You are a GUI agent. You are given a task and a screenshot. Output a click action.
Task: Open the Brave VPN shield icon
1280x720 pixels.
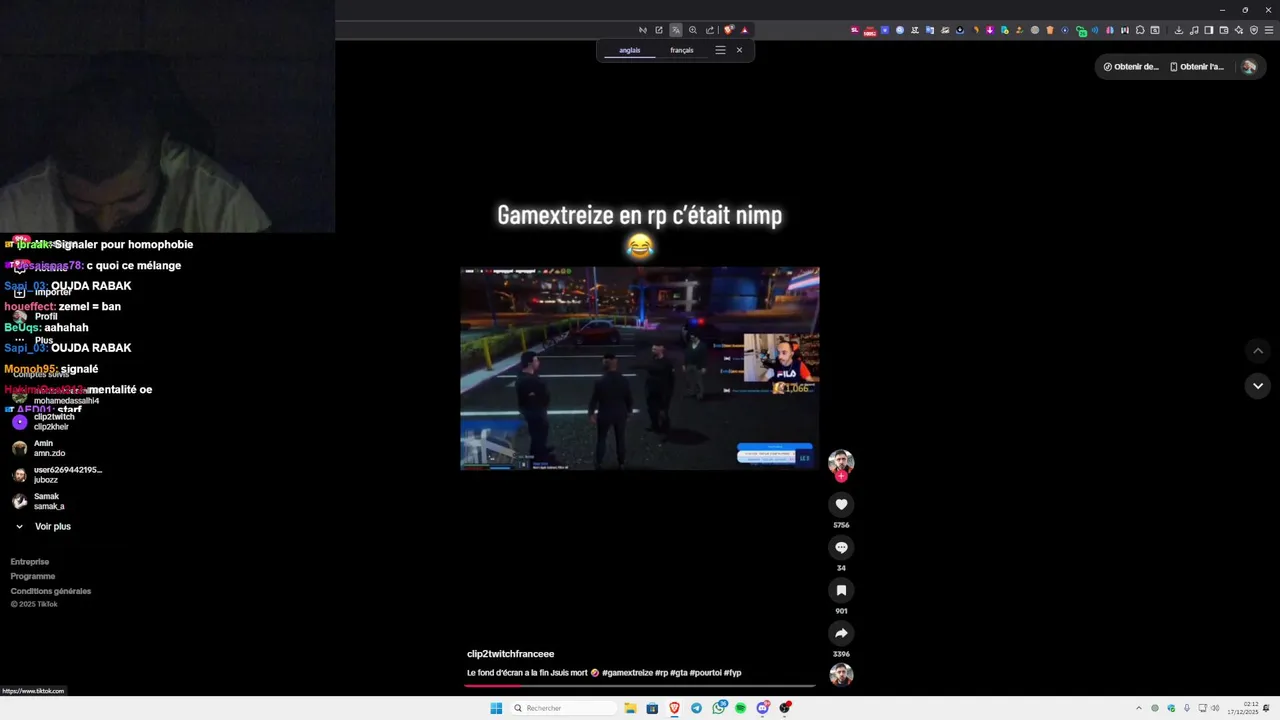(x=1254, y=30)
